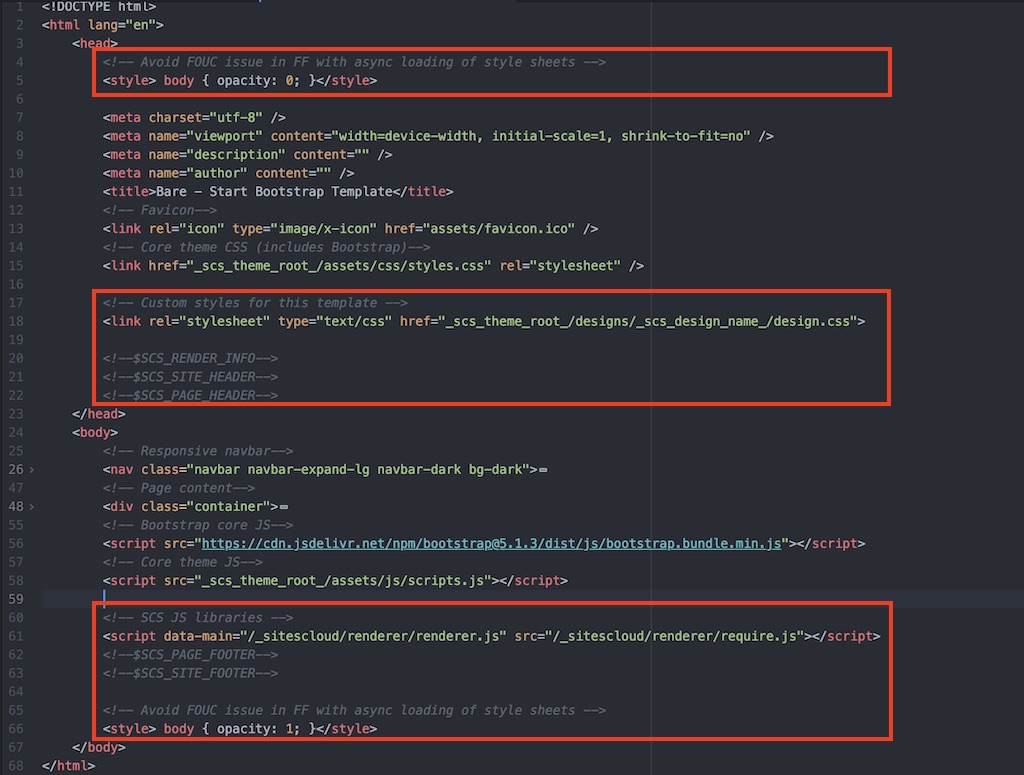Image resolution: width=1024 pixels, height=775 pixels.
Task: Select line number 1 in gutter
Action: (x=19, y=7)
